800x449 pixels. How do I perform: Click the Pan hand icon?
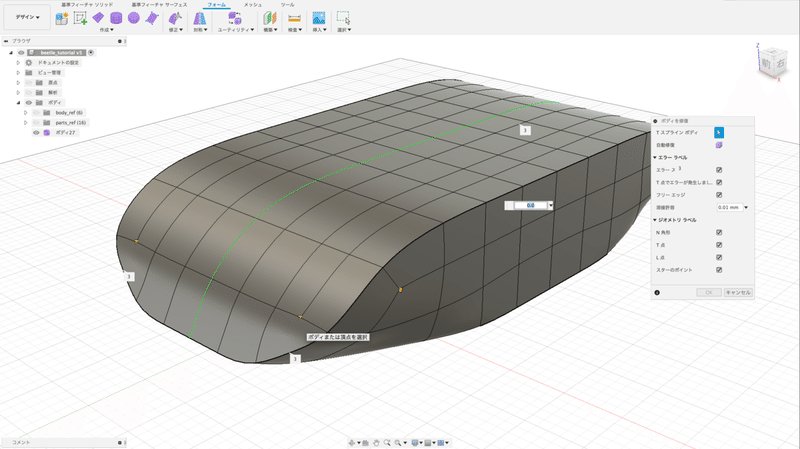376,443
